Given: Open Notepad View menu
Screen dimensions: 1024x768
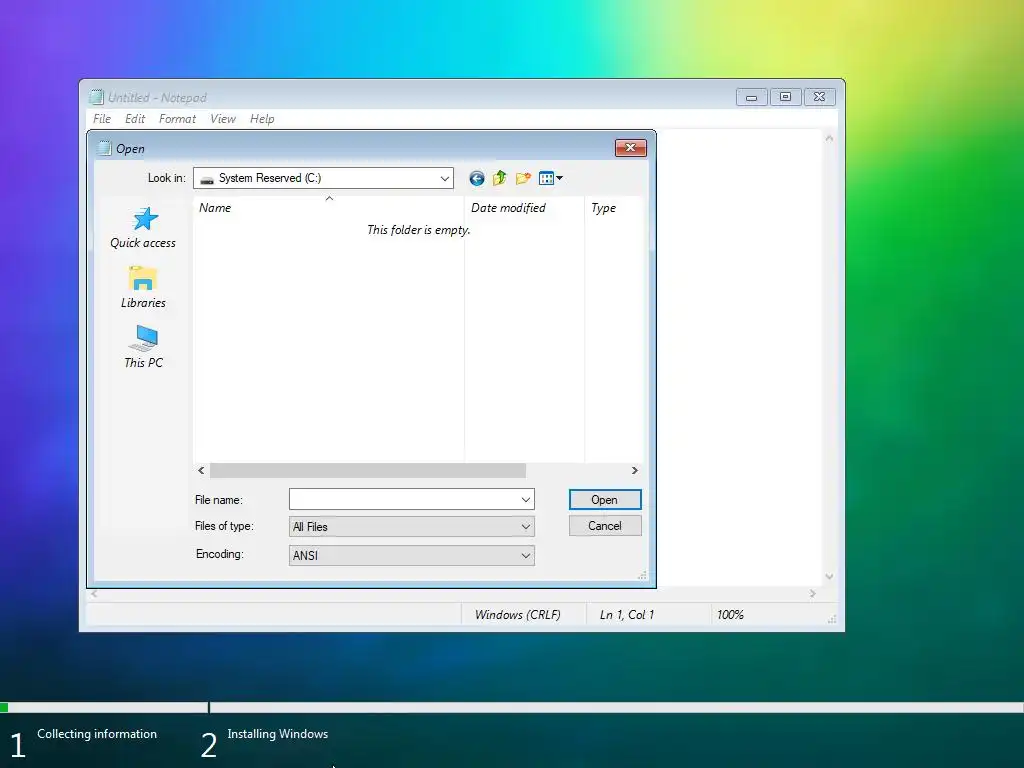Looking at the screenshot, I should [223, 119].
